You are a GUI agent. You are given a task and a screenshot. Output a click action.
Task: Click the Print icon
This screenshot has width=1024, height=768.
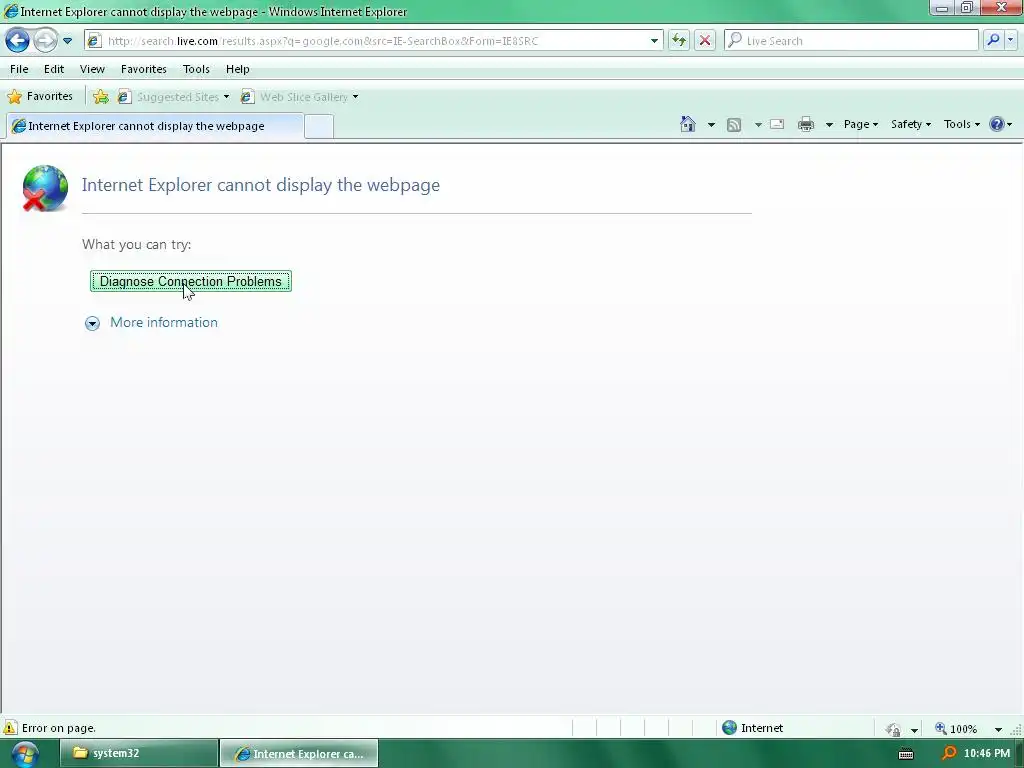tap(806, 124)
